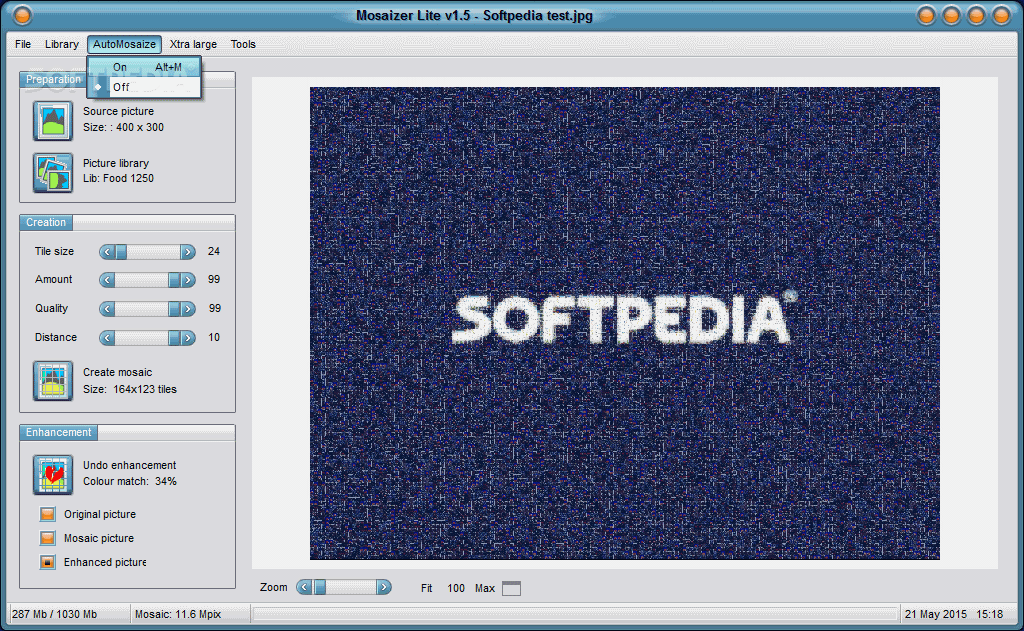Viewport: 1024px width, 631px height.
Task: Click the Create mosaic label
Action: [x=118, y=372]
